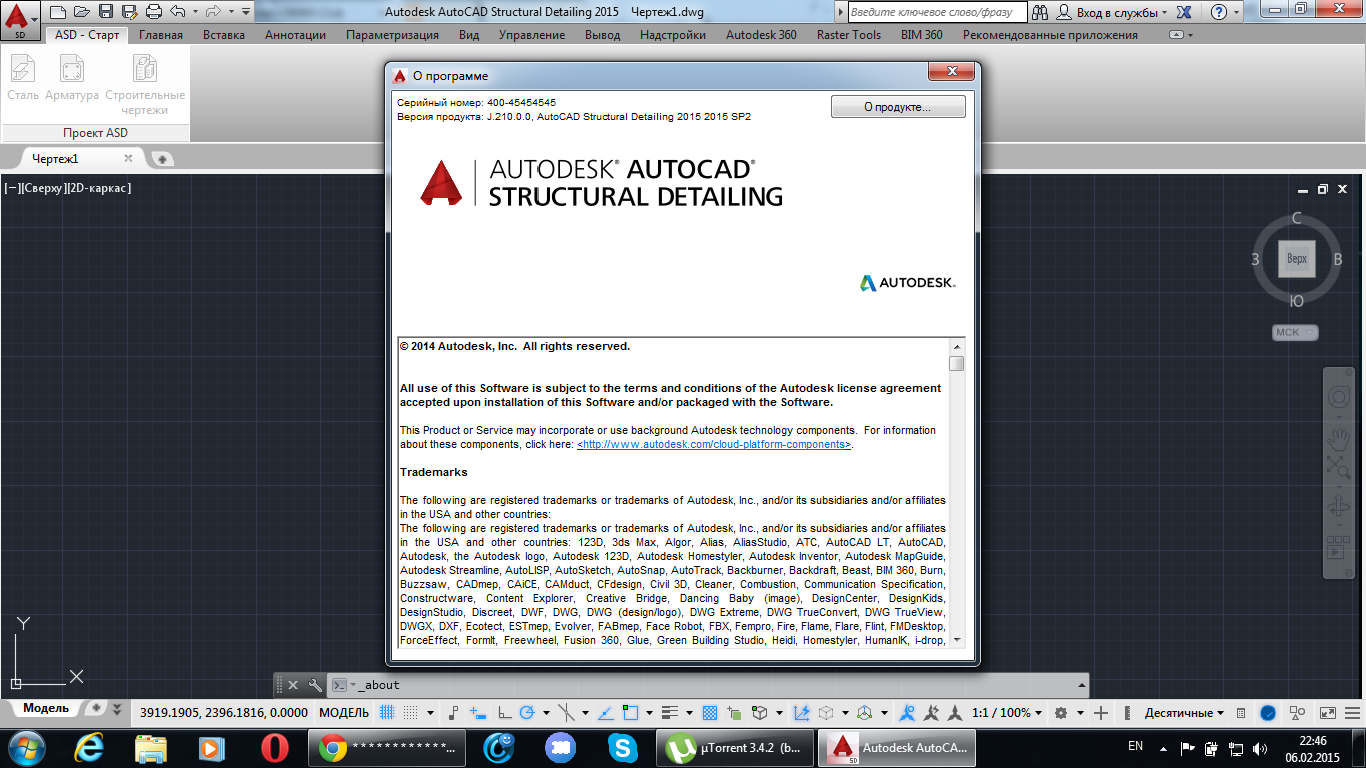
Task: Click the МОДЕЛЬ space button in status bar
Action: click(344, 713)
